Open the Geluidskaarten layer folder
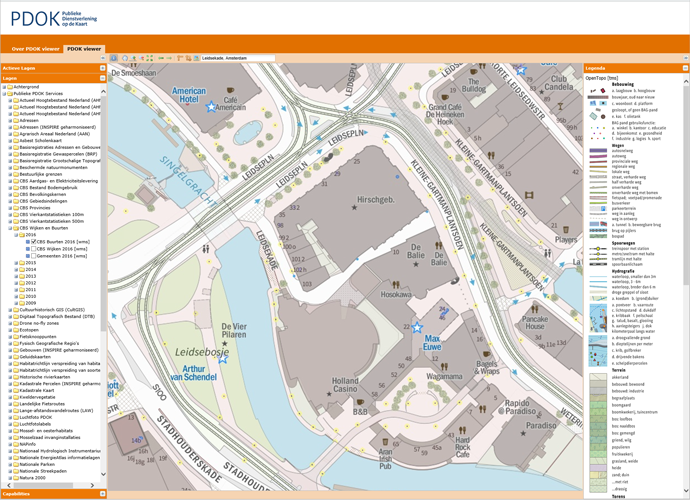Image resolution: width=690 pixels, height=500 pixels. (16, 357)
